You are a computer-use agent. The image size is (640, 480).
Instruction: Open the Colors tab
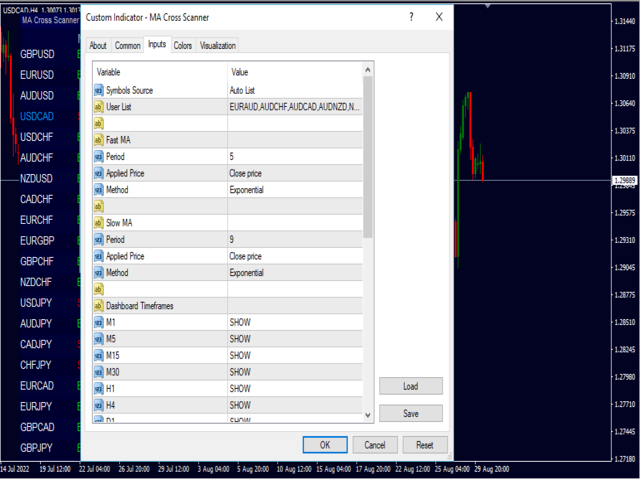pyautogui.click(x=183, y=45)
